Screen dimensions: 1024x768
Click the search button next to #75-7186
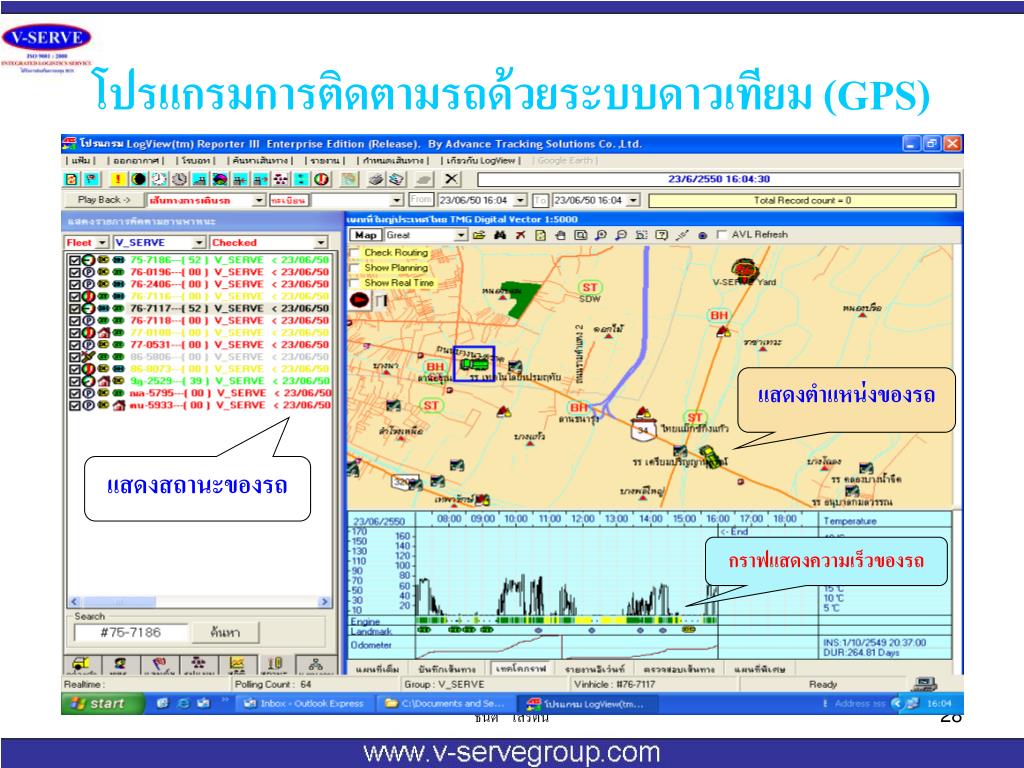[226, 632]
